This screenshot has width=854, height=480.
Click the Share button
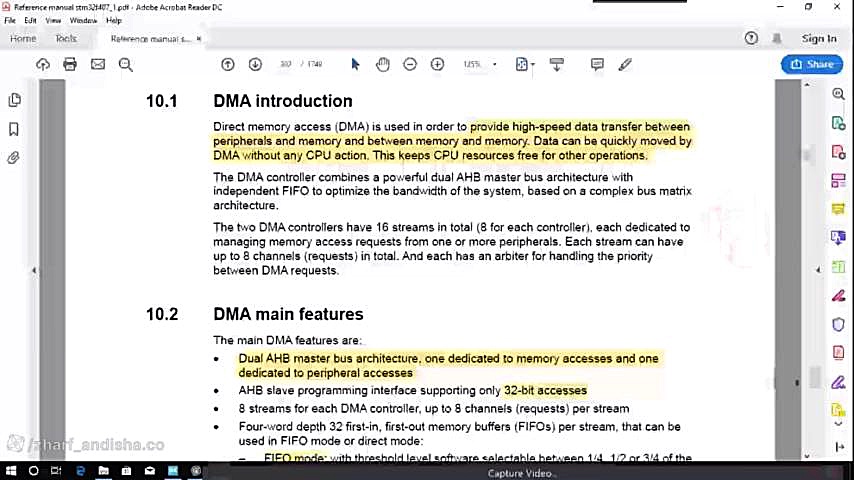pyautogui.click(x=812, y=64)
